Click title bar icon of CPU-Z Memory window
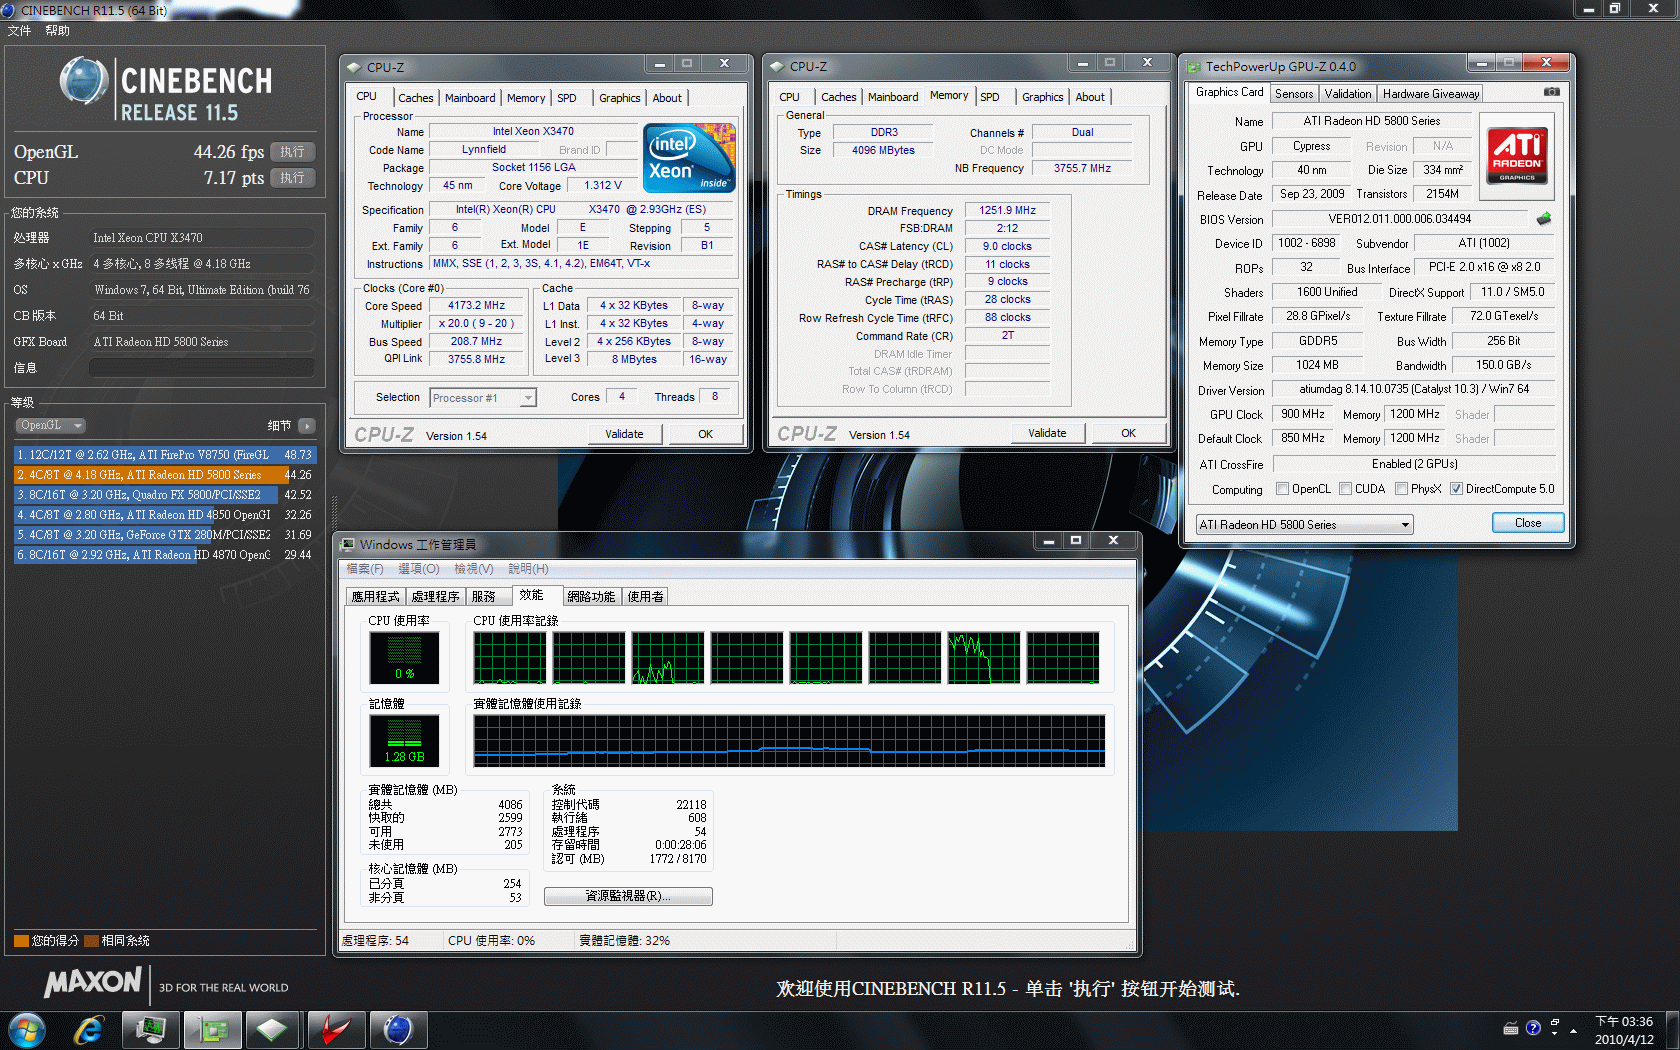1680x1050 pixels. point(777,67)
